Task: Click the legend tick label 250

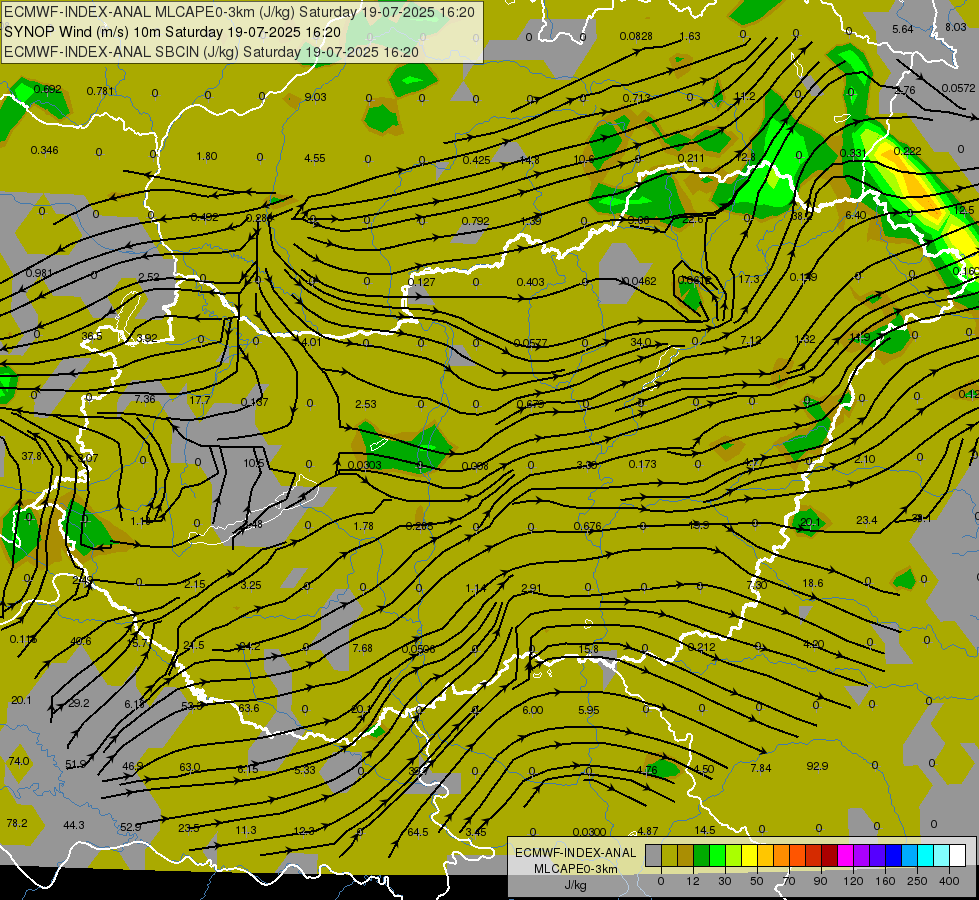Action: (x=917, y=881)
